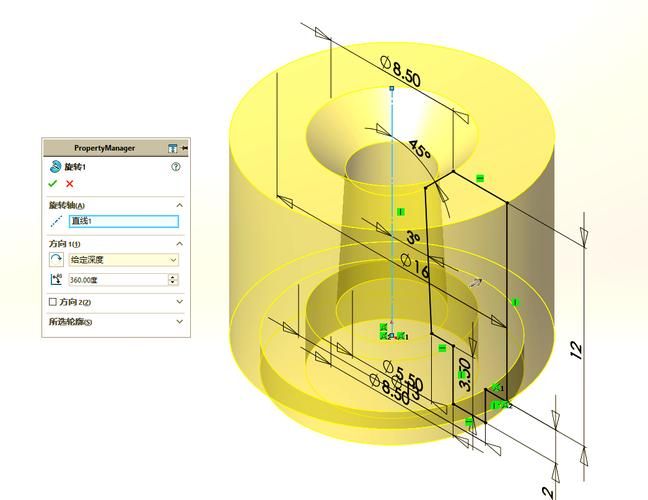Viewport: 648px width, 500px height.
Task: Click the PropertyManager panel layout icon
Action: (x=173, y=148)
